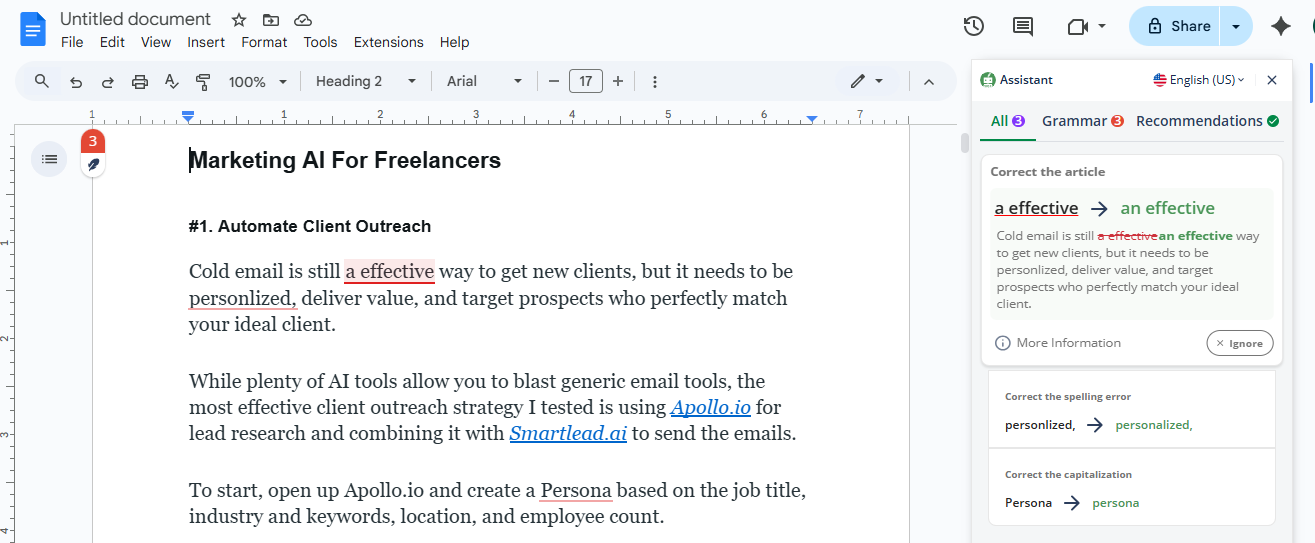
Task: Open the comments icon in header
Action: 1022,27
